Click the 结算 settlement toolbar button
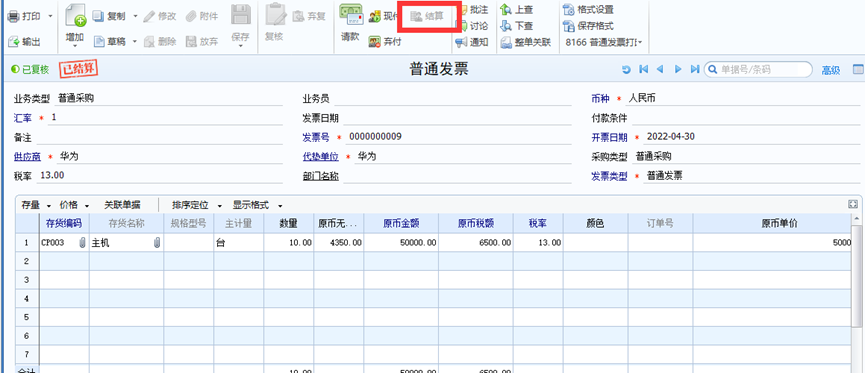The height and width of the screenshot is (373, 865). [x=427, y=17]
